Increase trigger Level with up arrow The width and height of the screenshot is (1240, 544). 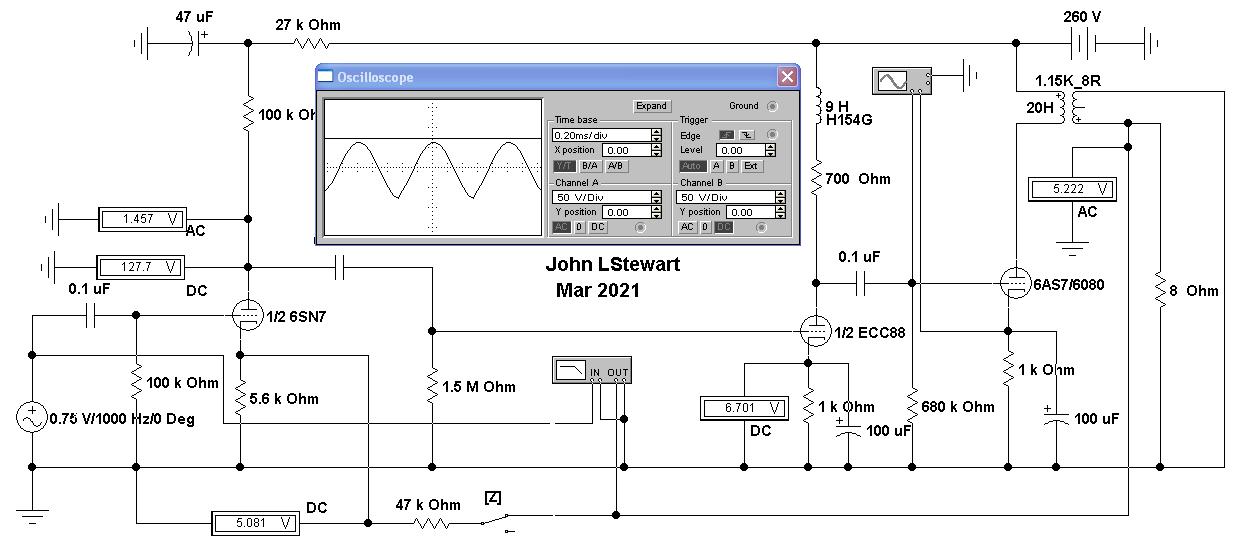770,146
